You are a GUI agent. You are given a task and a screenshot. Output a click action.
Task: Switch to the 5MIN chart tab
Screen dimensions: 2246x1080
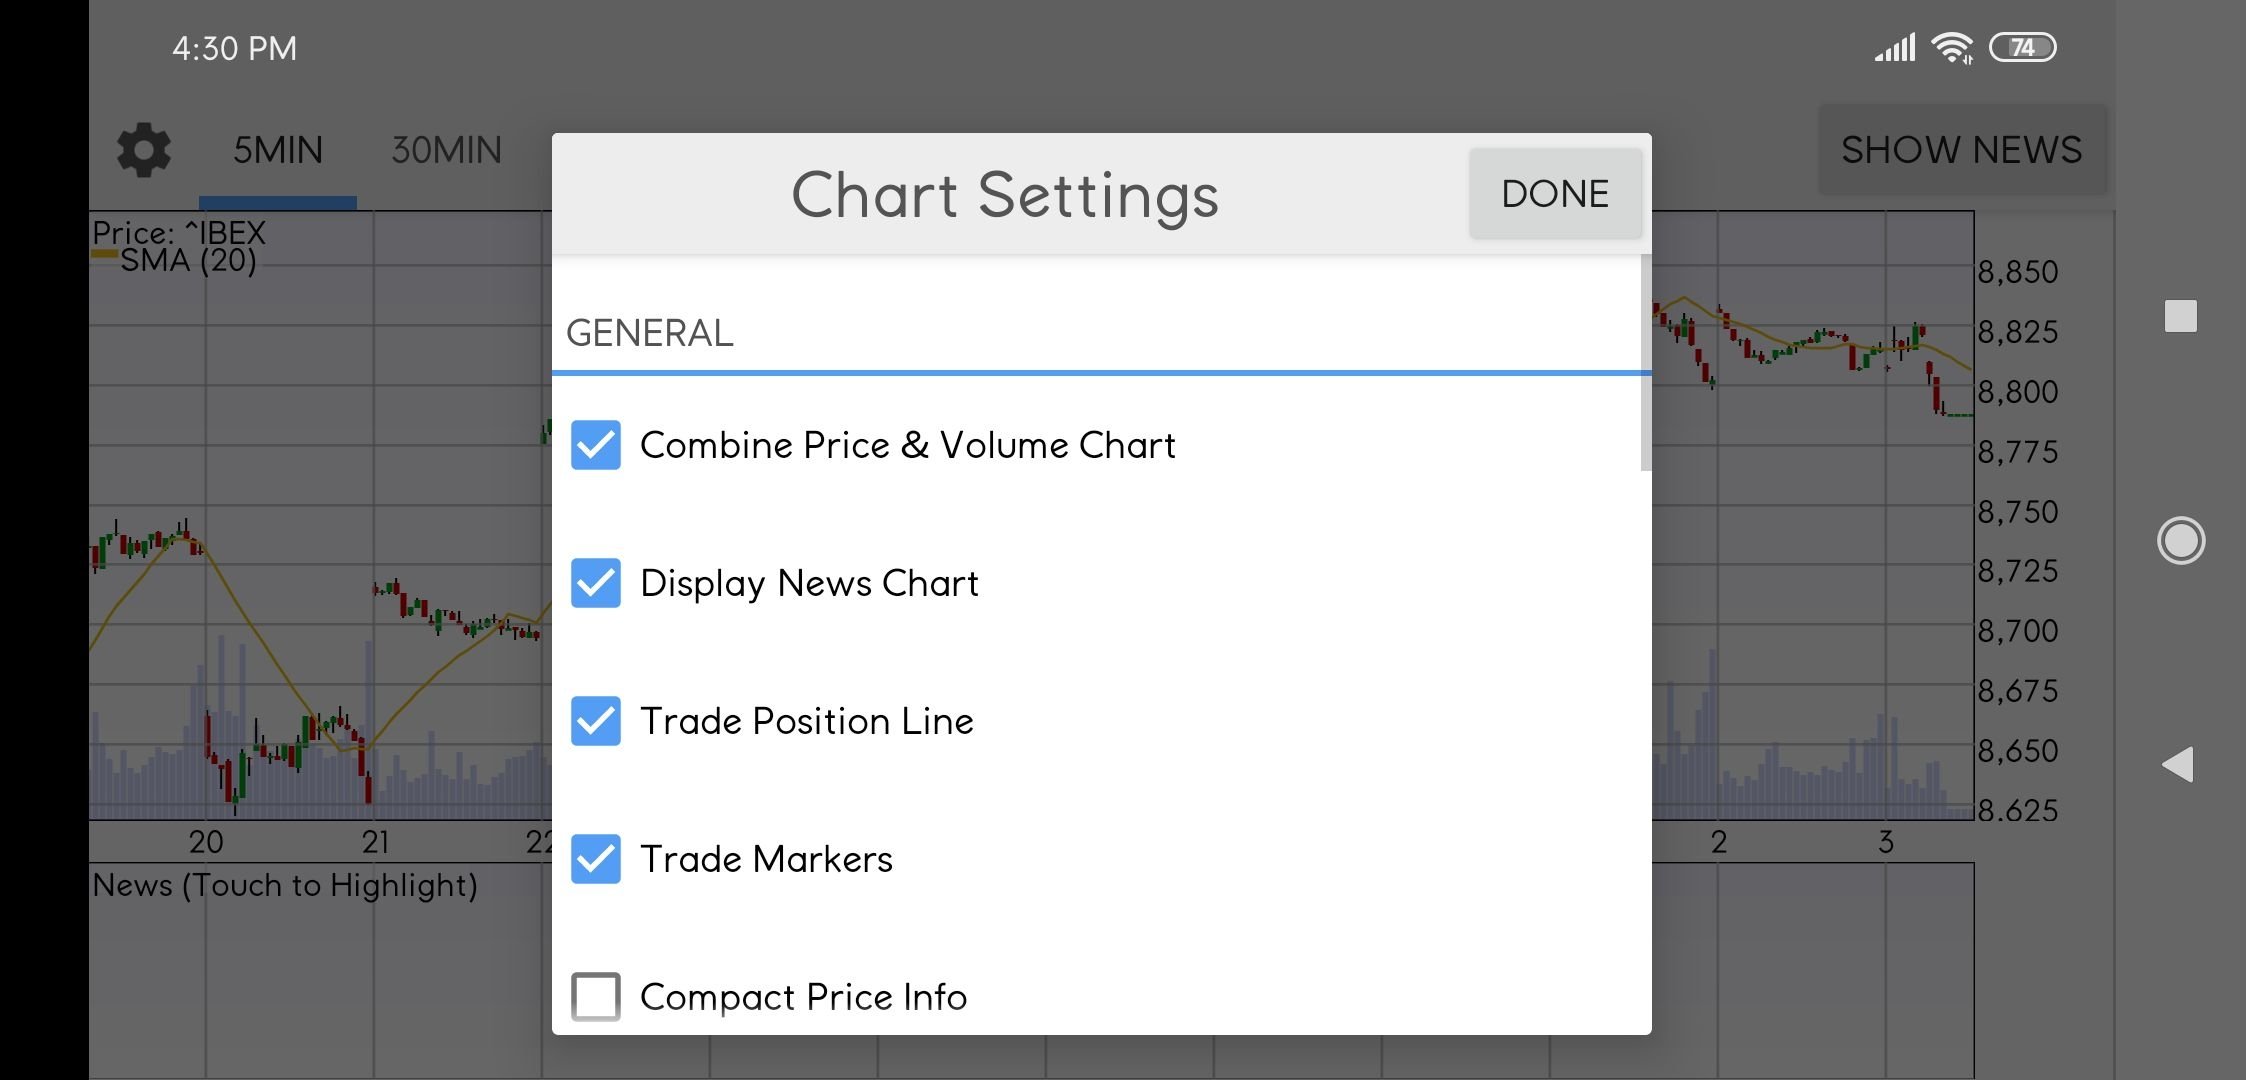click(x=278, y=151)
